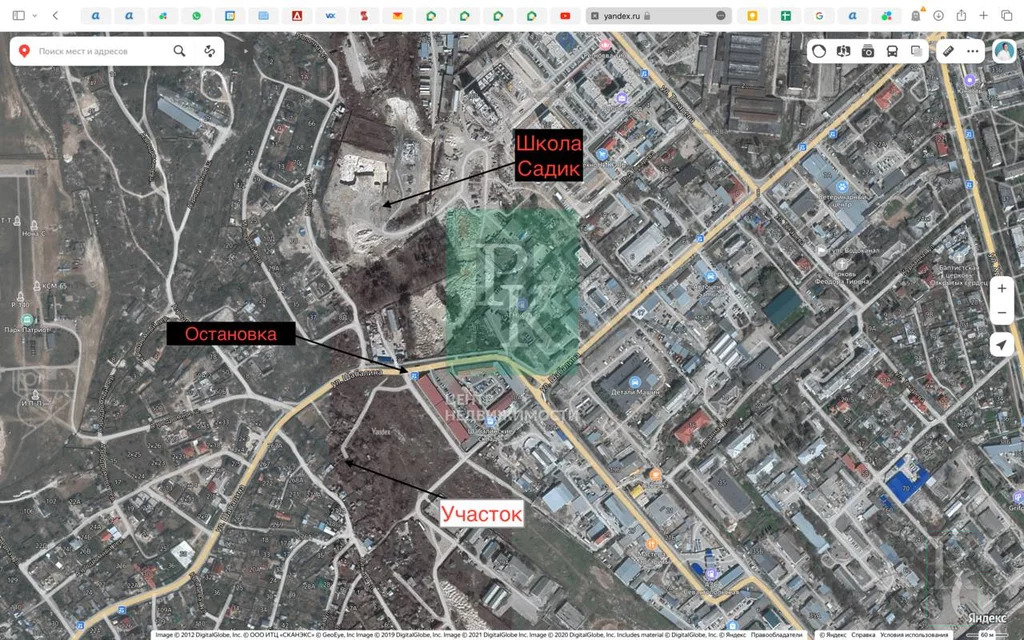Select 'Ветеринарный центр' map marker
The height and width of the screenshot is (640, 1024).
tap(842, 186)
